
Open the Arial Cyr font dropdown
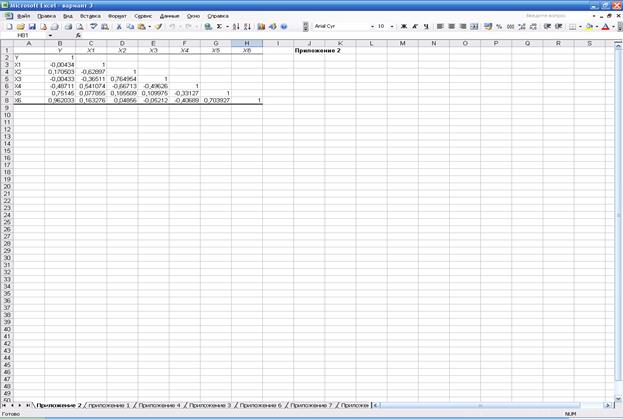(372, 26)
